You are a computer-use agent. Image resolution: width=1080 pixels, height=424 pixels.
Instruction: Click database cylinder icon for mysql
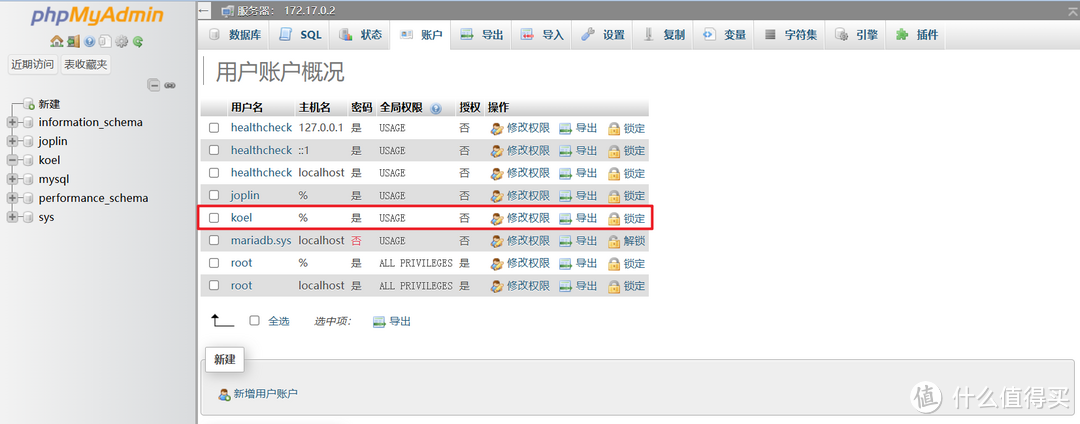(x=28, y=180)
